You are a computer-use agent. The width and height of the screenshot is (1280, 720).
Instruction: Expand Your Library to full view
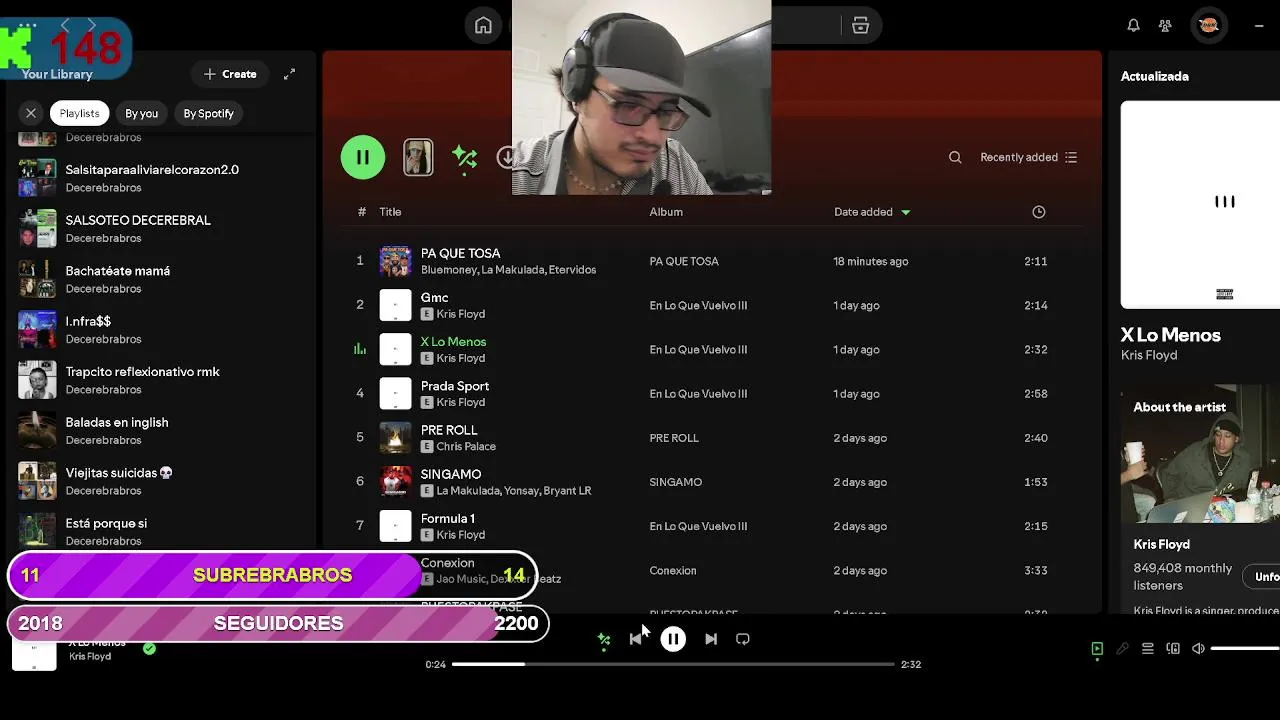pyautogui.click(x=289, y=74)
